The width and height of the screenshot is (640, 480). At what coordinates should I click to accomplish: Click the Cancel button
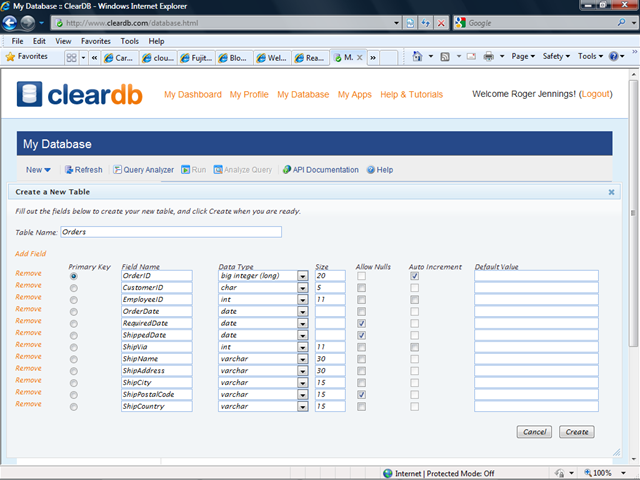pyautogui.click(x=534, y=432)
